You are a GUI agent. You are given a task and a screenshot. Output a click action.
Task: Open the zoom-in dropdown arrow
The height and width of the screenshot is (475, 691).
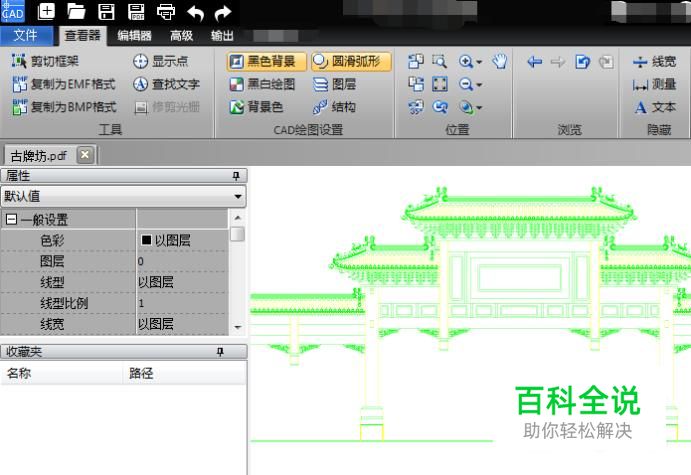(x=479, y=62)
